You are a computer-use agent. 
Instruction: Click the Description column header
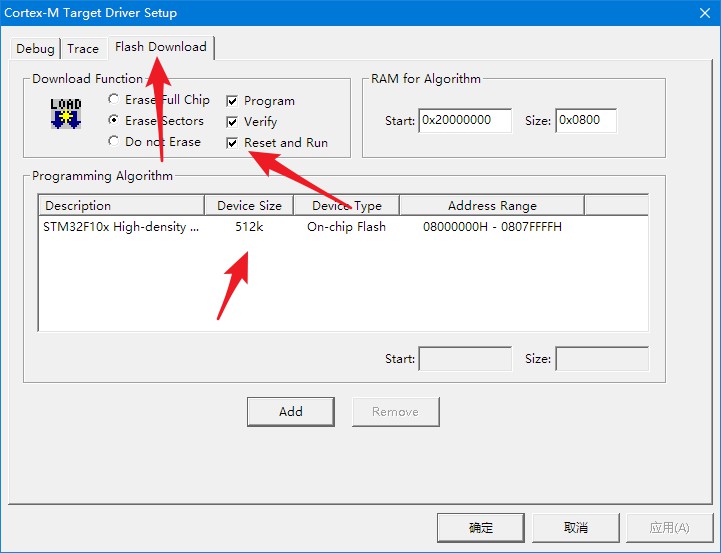[x=121, y=205]
